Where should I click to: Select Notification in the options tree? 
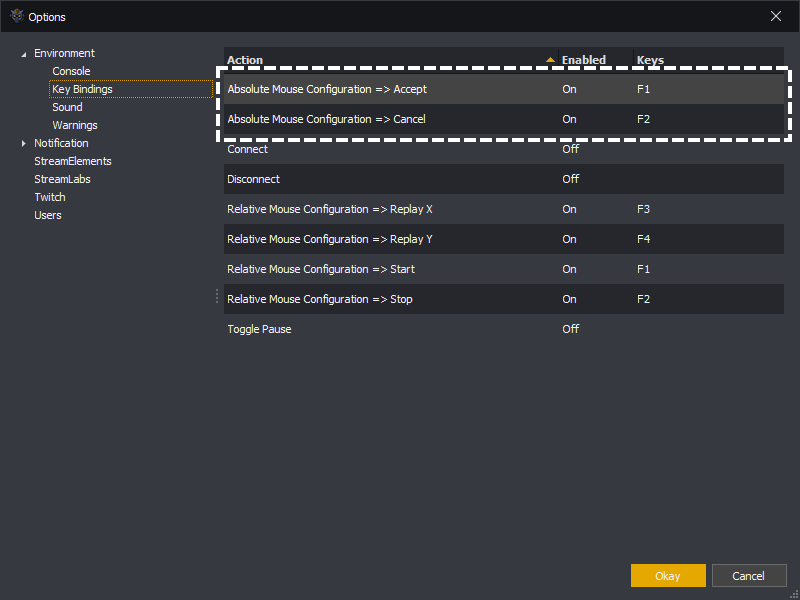61,143
